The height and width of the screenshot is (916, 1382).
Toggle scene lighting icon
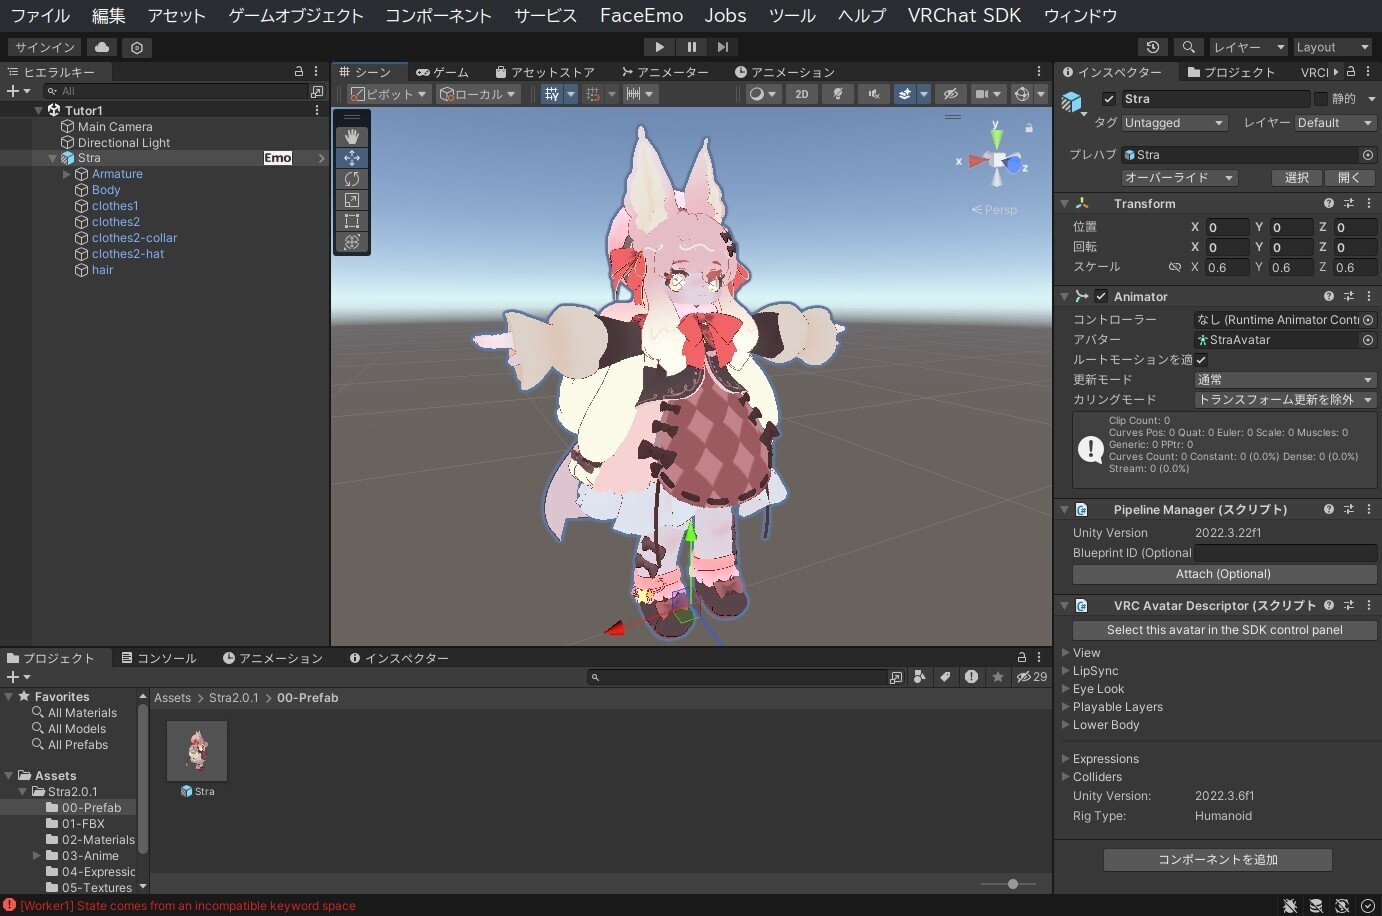838,94
